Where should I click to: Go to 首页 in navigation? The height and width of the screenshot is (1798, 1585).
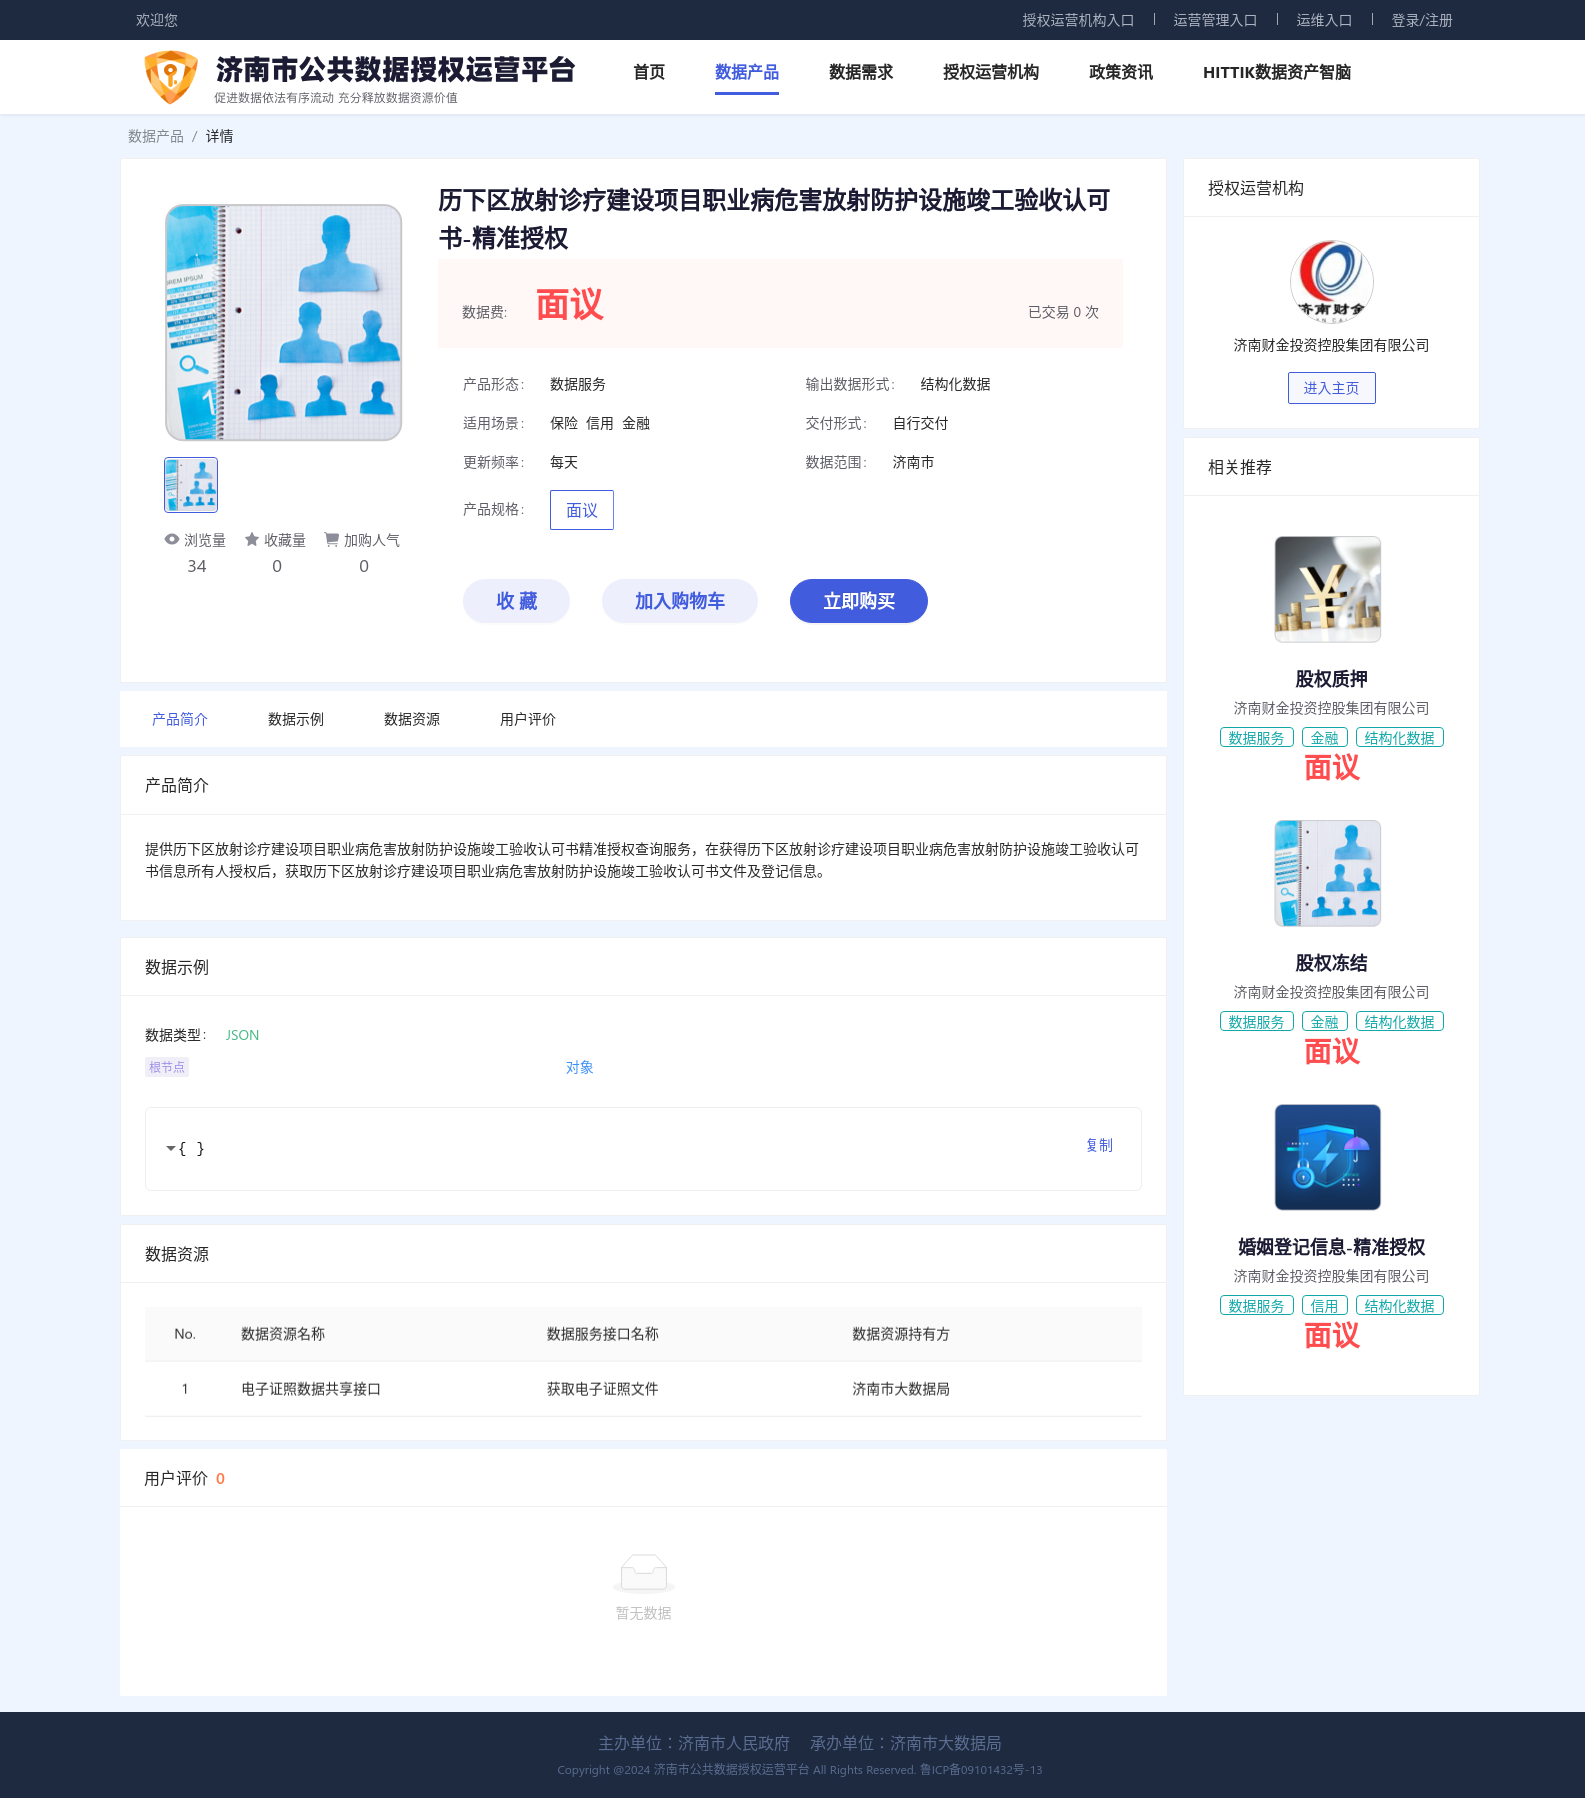[x=649, y=72]
